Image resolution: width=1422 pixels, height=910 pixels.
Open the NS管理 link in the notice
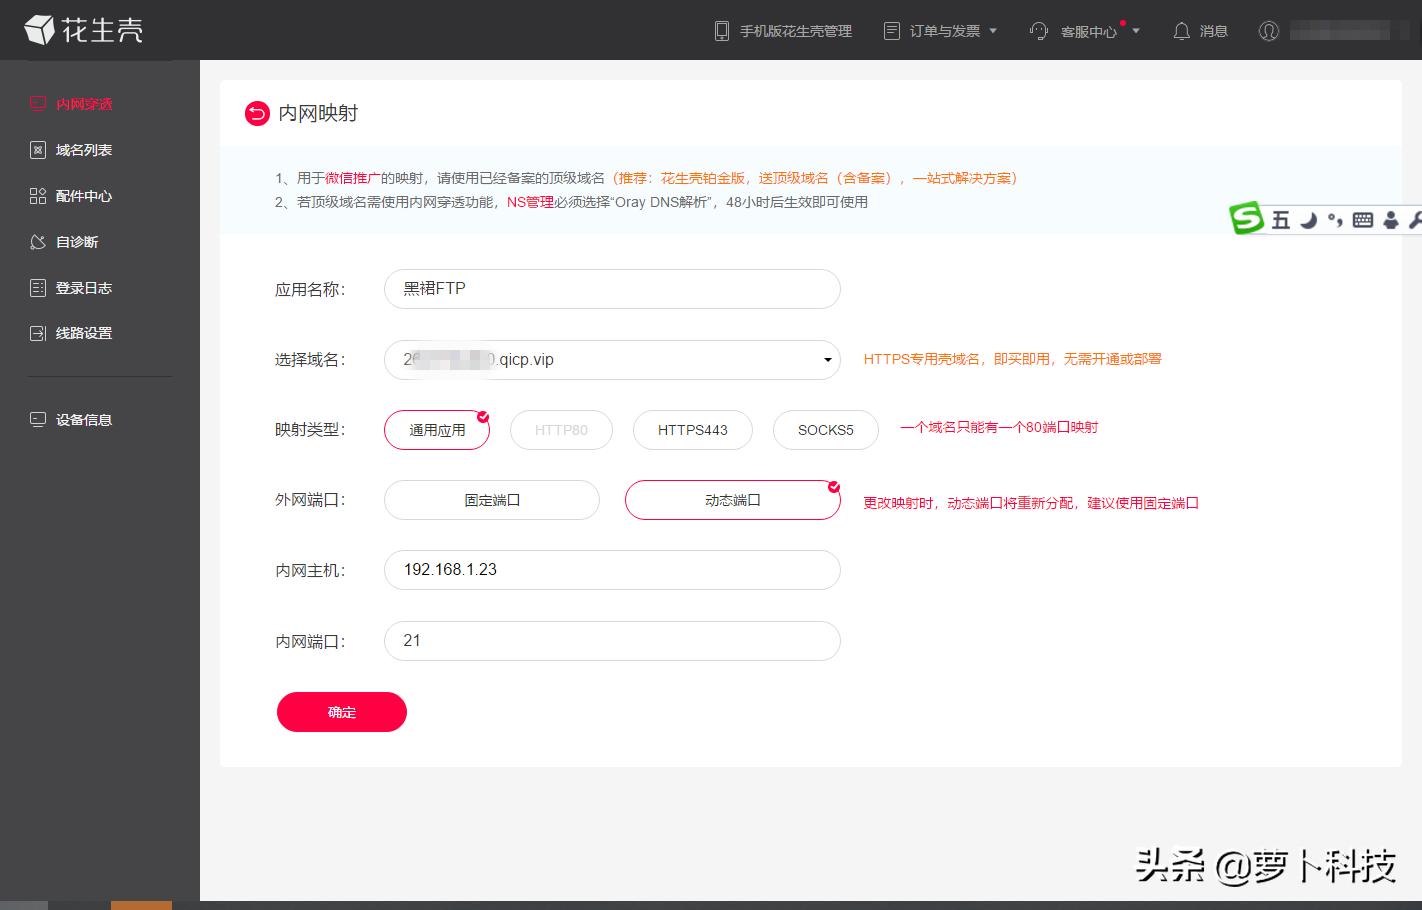[530, 201]
